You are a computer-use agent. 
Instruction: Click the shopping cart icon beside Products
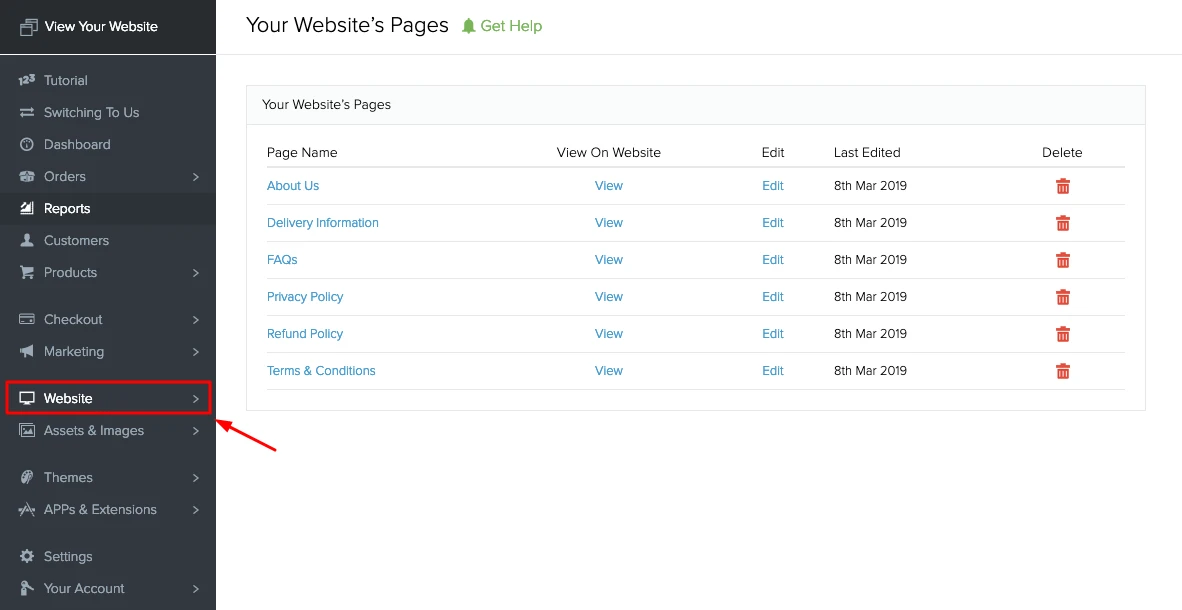point(27,272)
